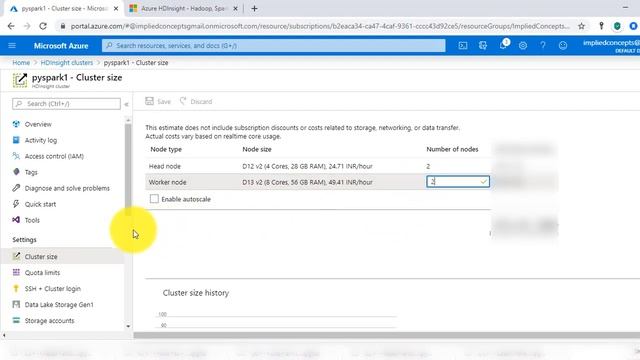The image size is (640, 360).
Task: Click the Save disk icon
Action: pos(149,101)
